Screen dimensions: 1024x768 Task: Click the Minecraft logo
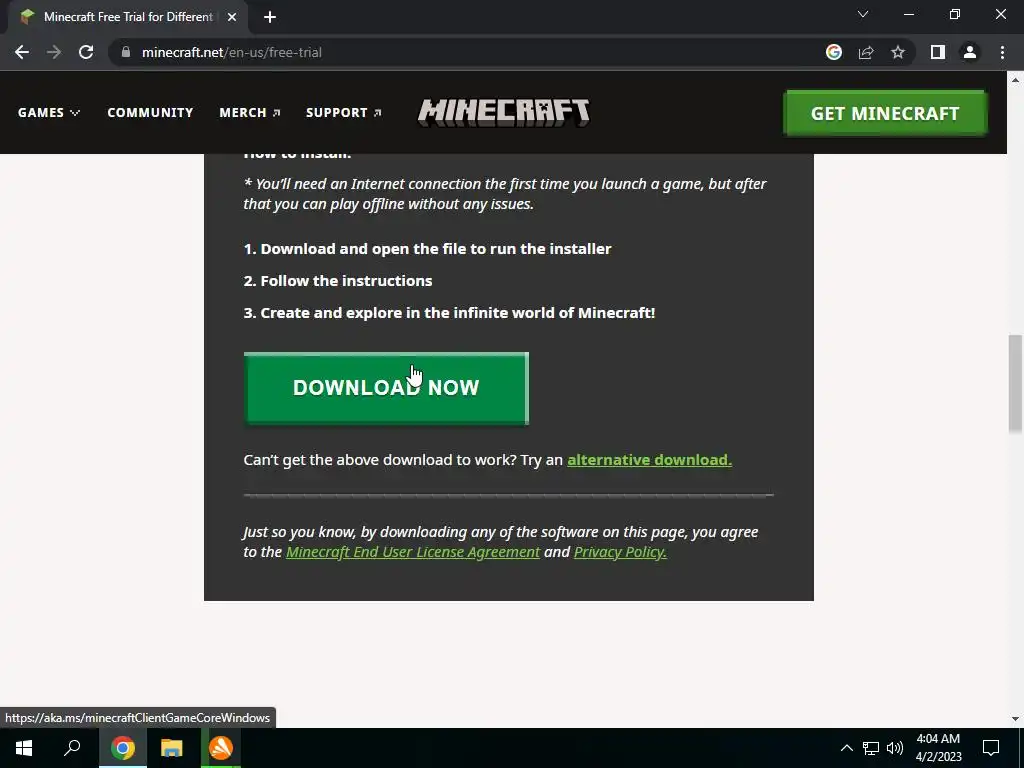504,112
